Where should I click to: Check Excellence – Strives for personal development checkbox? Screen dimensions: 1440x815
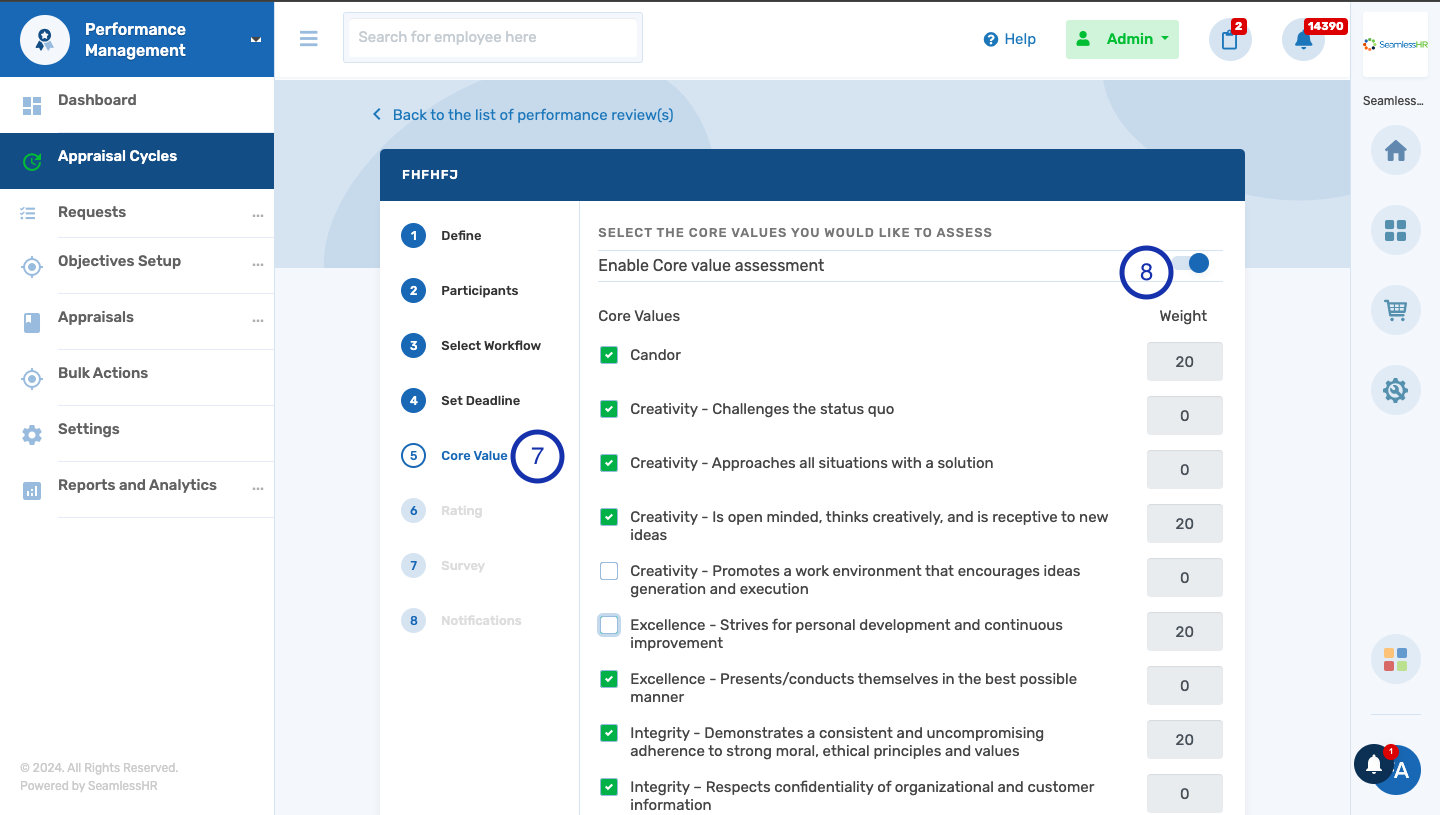pos(609,625)
